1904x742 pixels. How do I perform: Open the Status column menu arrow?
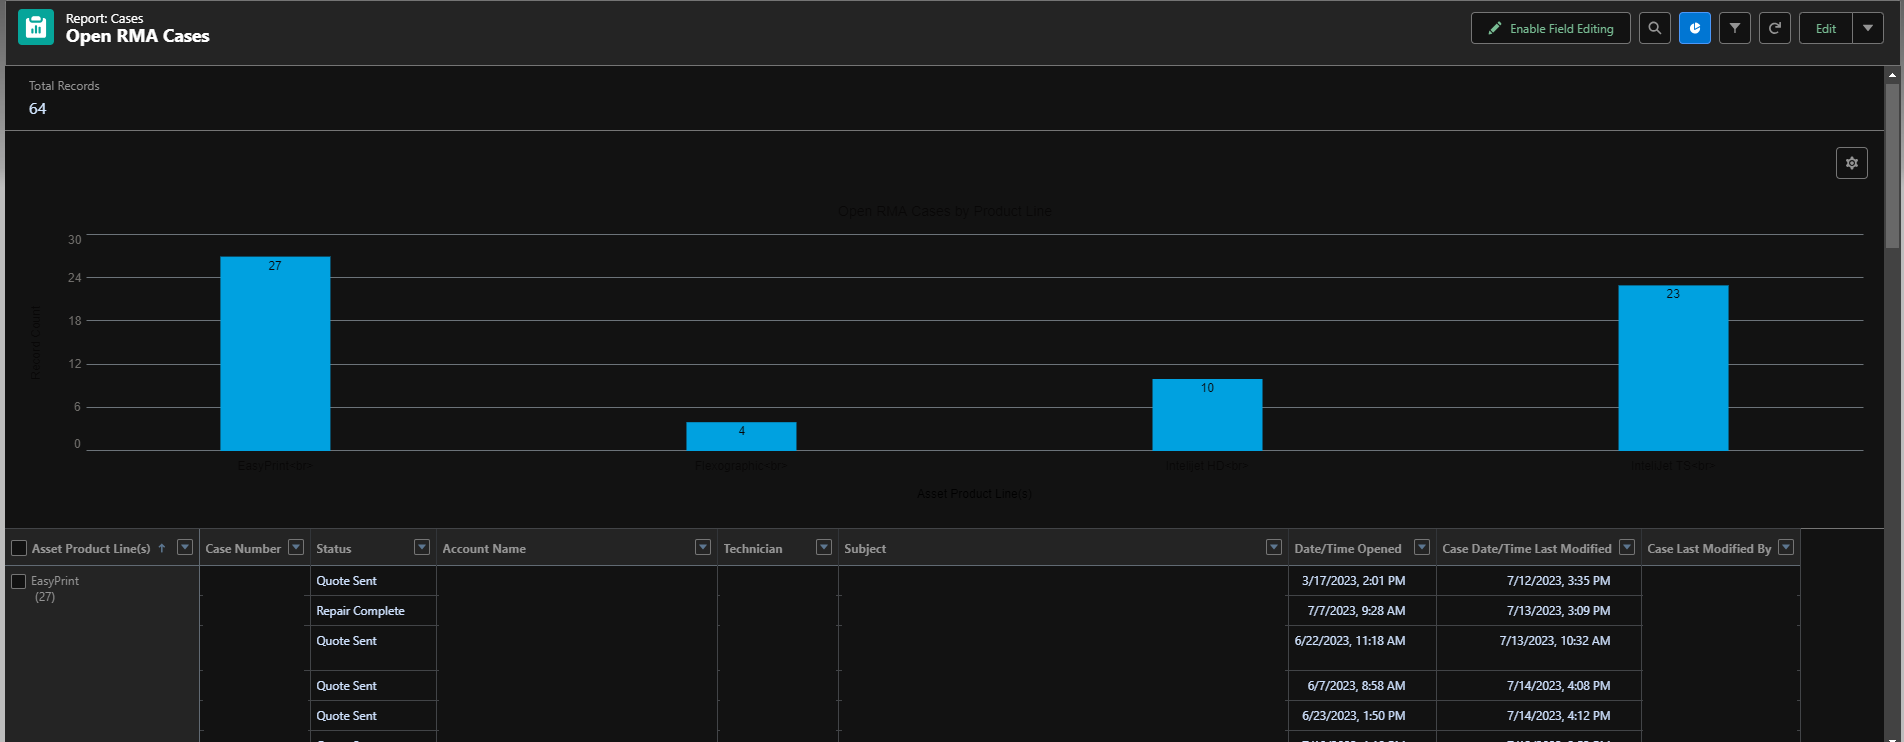point(422,547)
